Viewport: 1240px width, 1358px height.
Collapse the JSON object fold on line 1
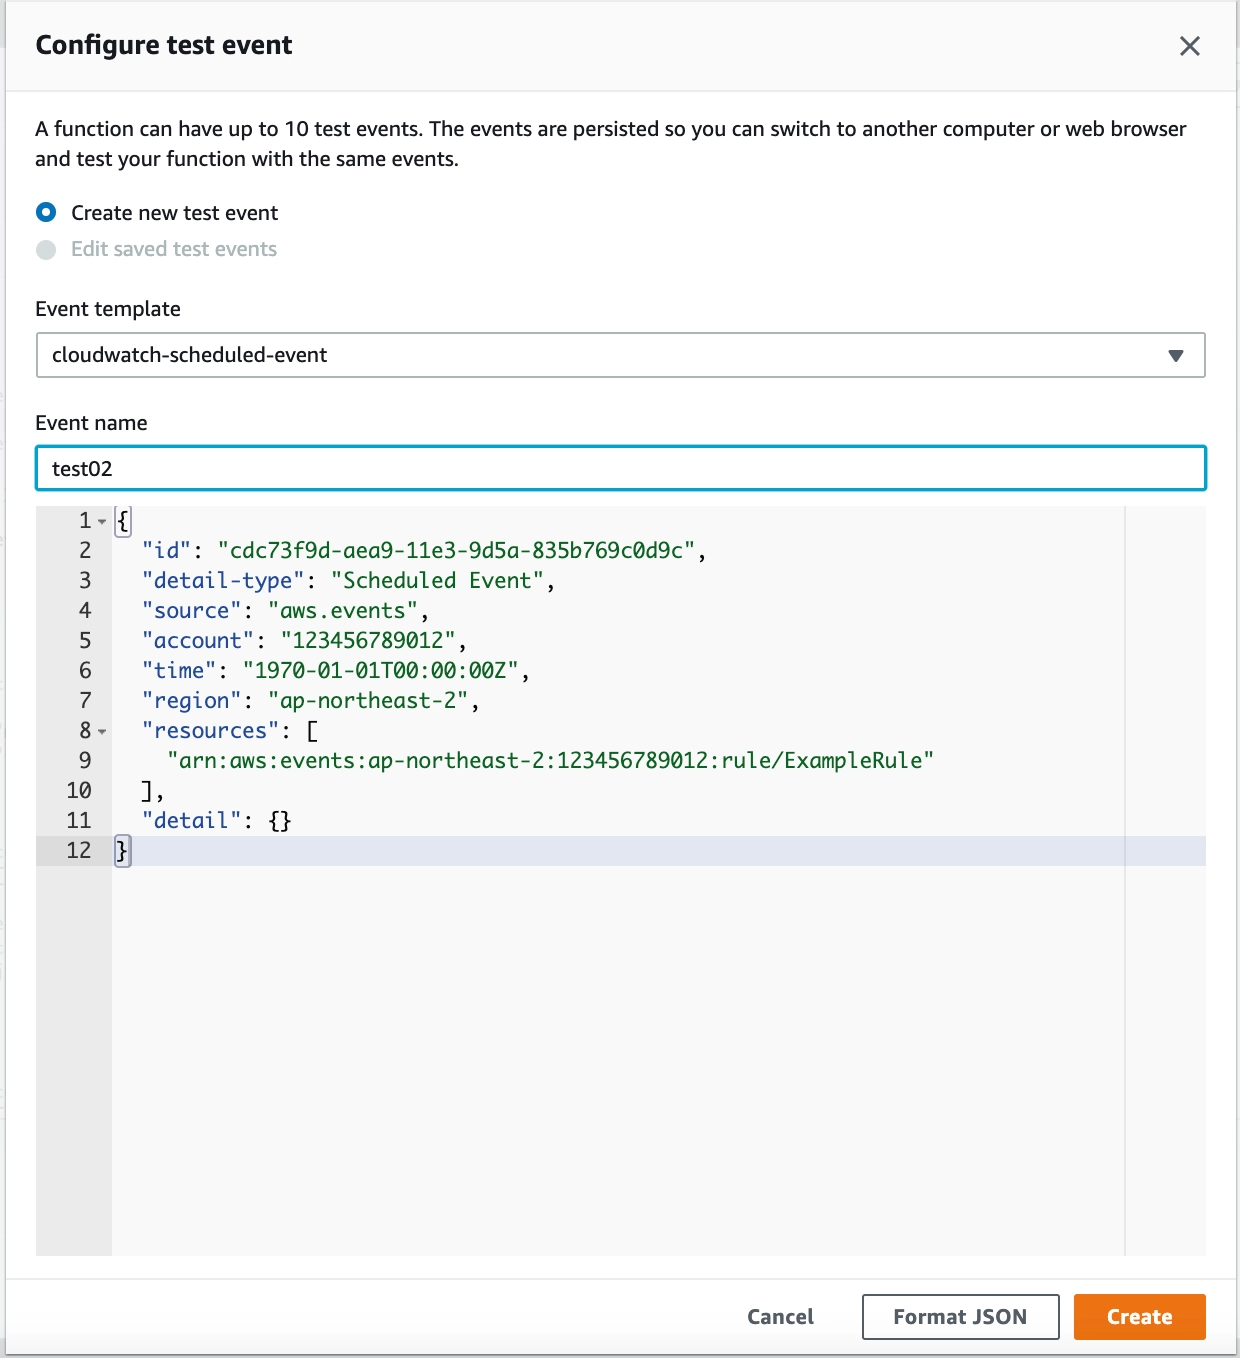coord(102,522)
